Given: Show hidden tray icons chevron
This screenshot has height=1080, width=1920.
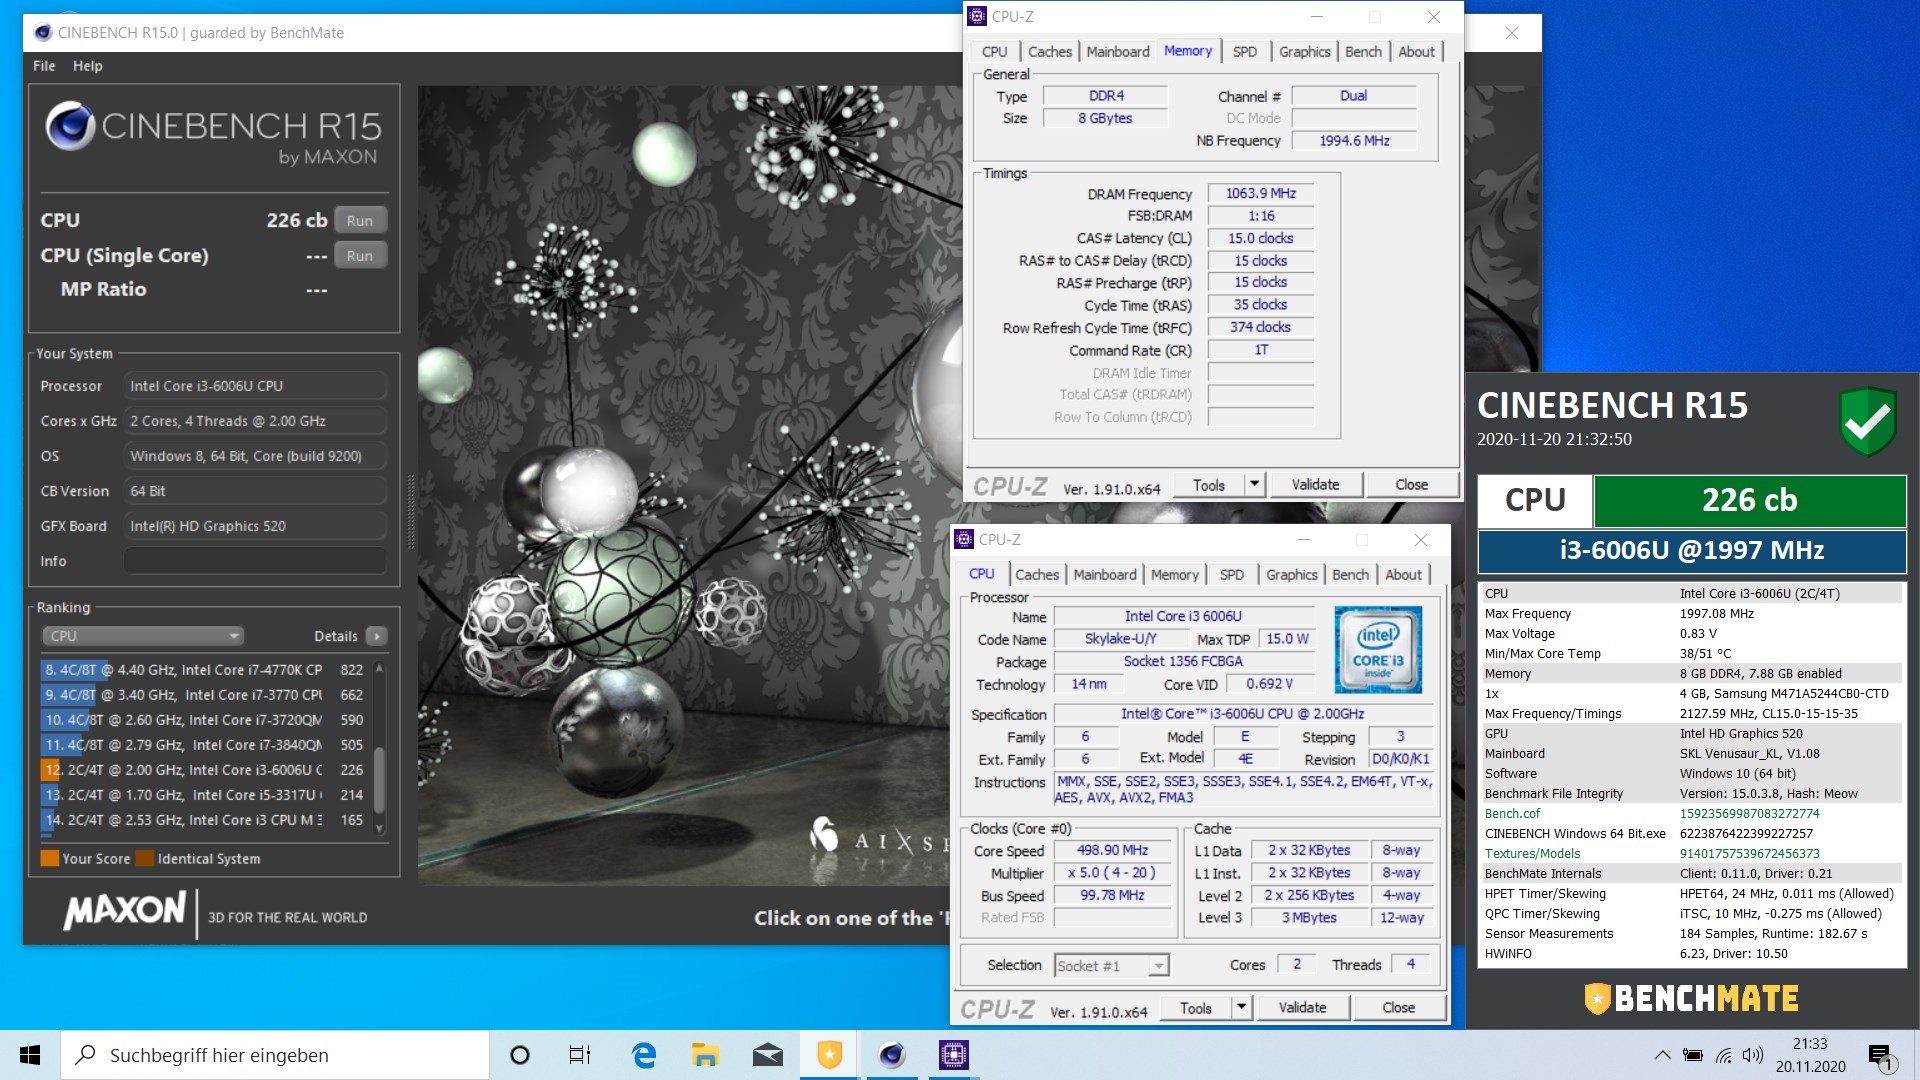Looking at the screenshot, I should (1662, 1055).
